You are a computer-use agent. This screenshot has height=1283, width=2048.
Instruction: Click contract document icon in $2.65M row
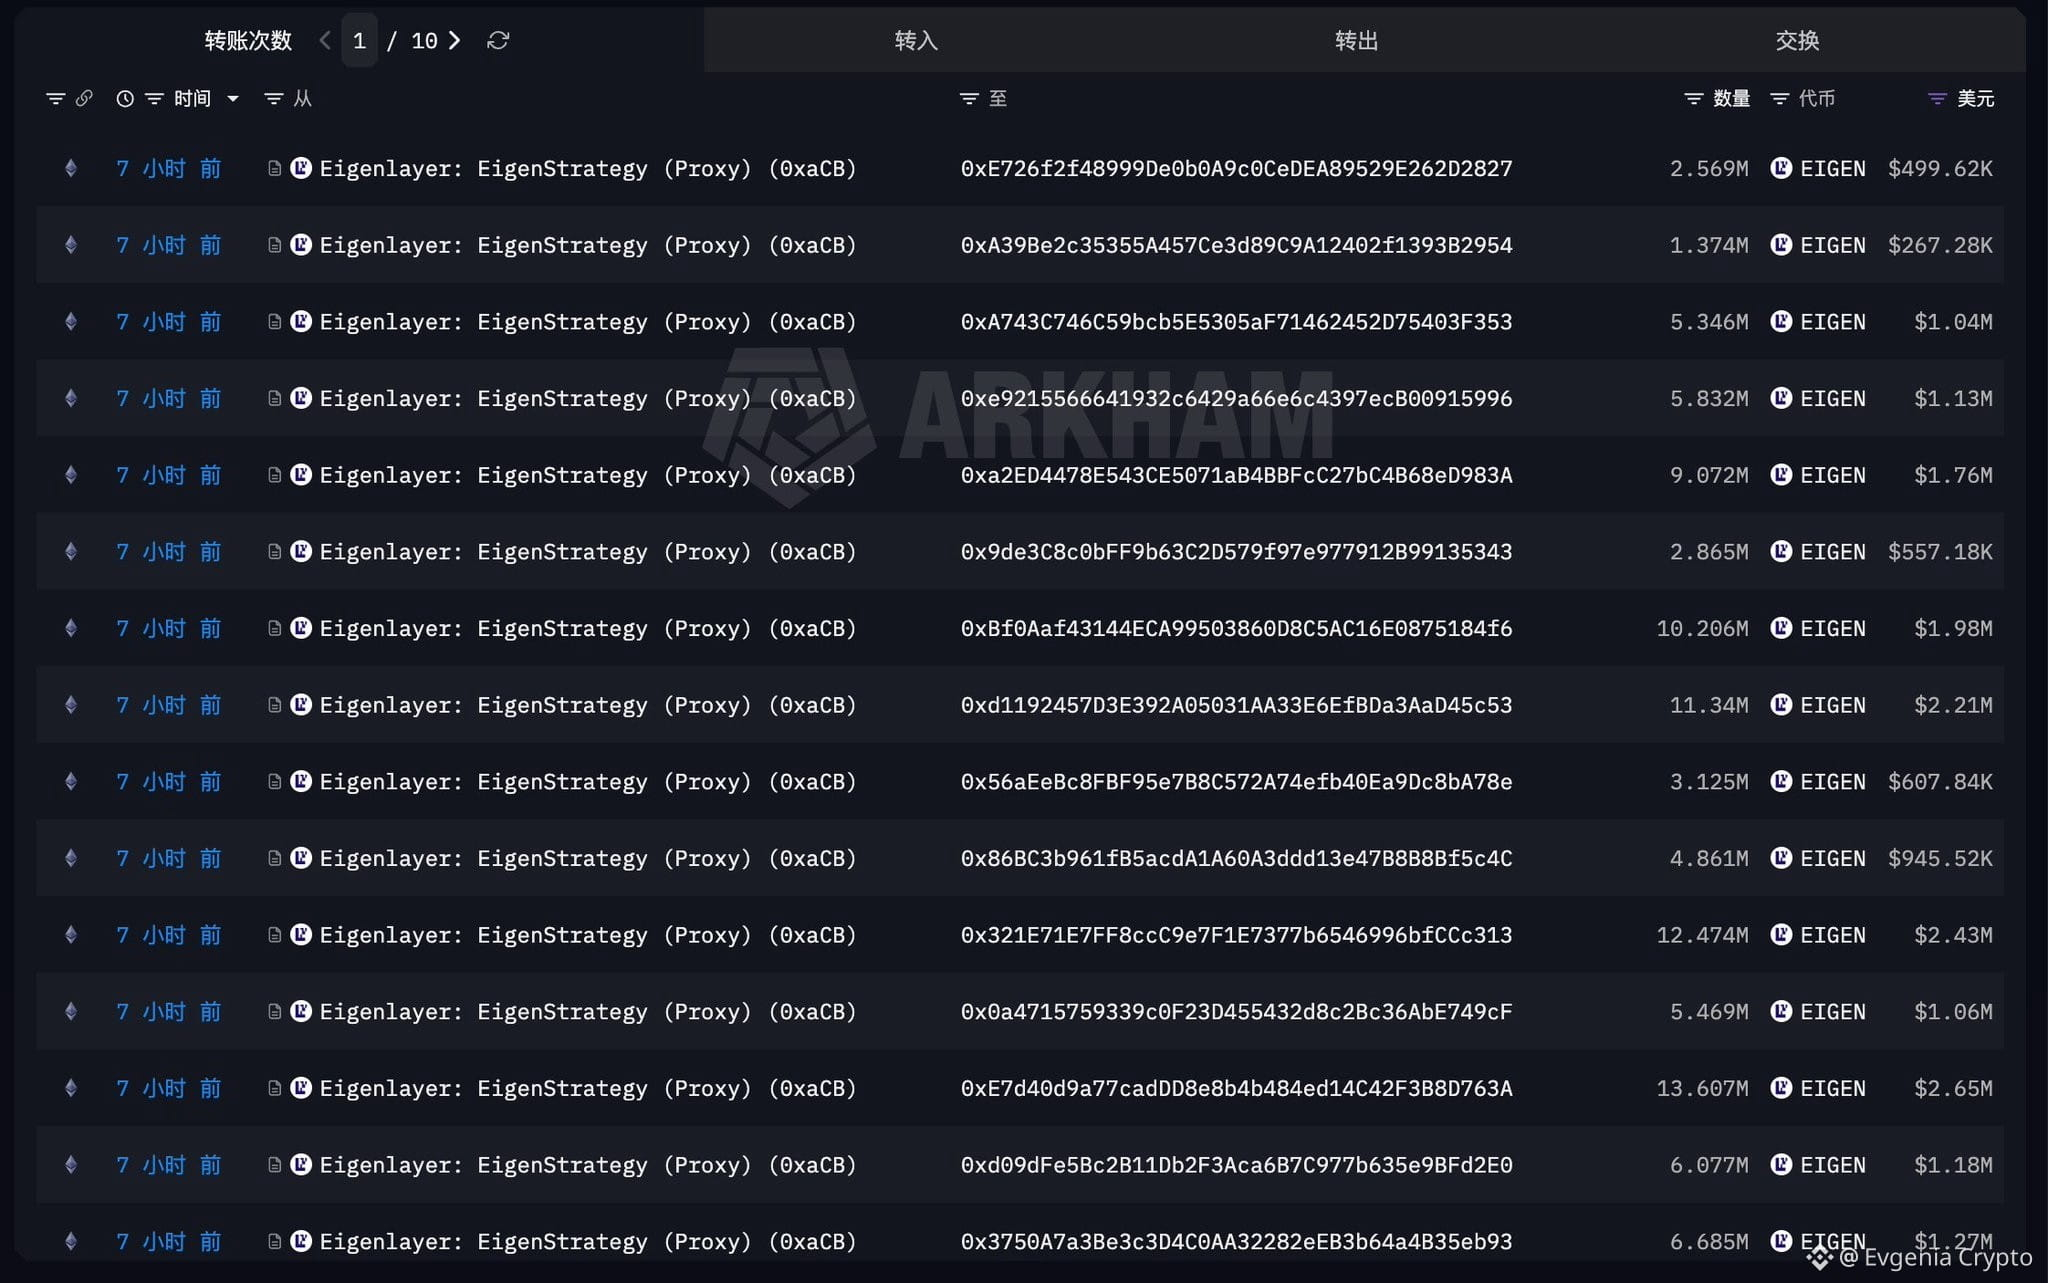point(274,1088)
